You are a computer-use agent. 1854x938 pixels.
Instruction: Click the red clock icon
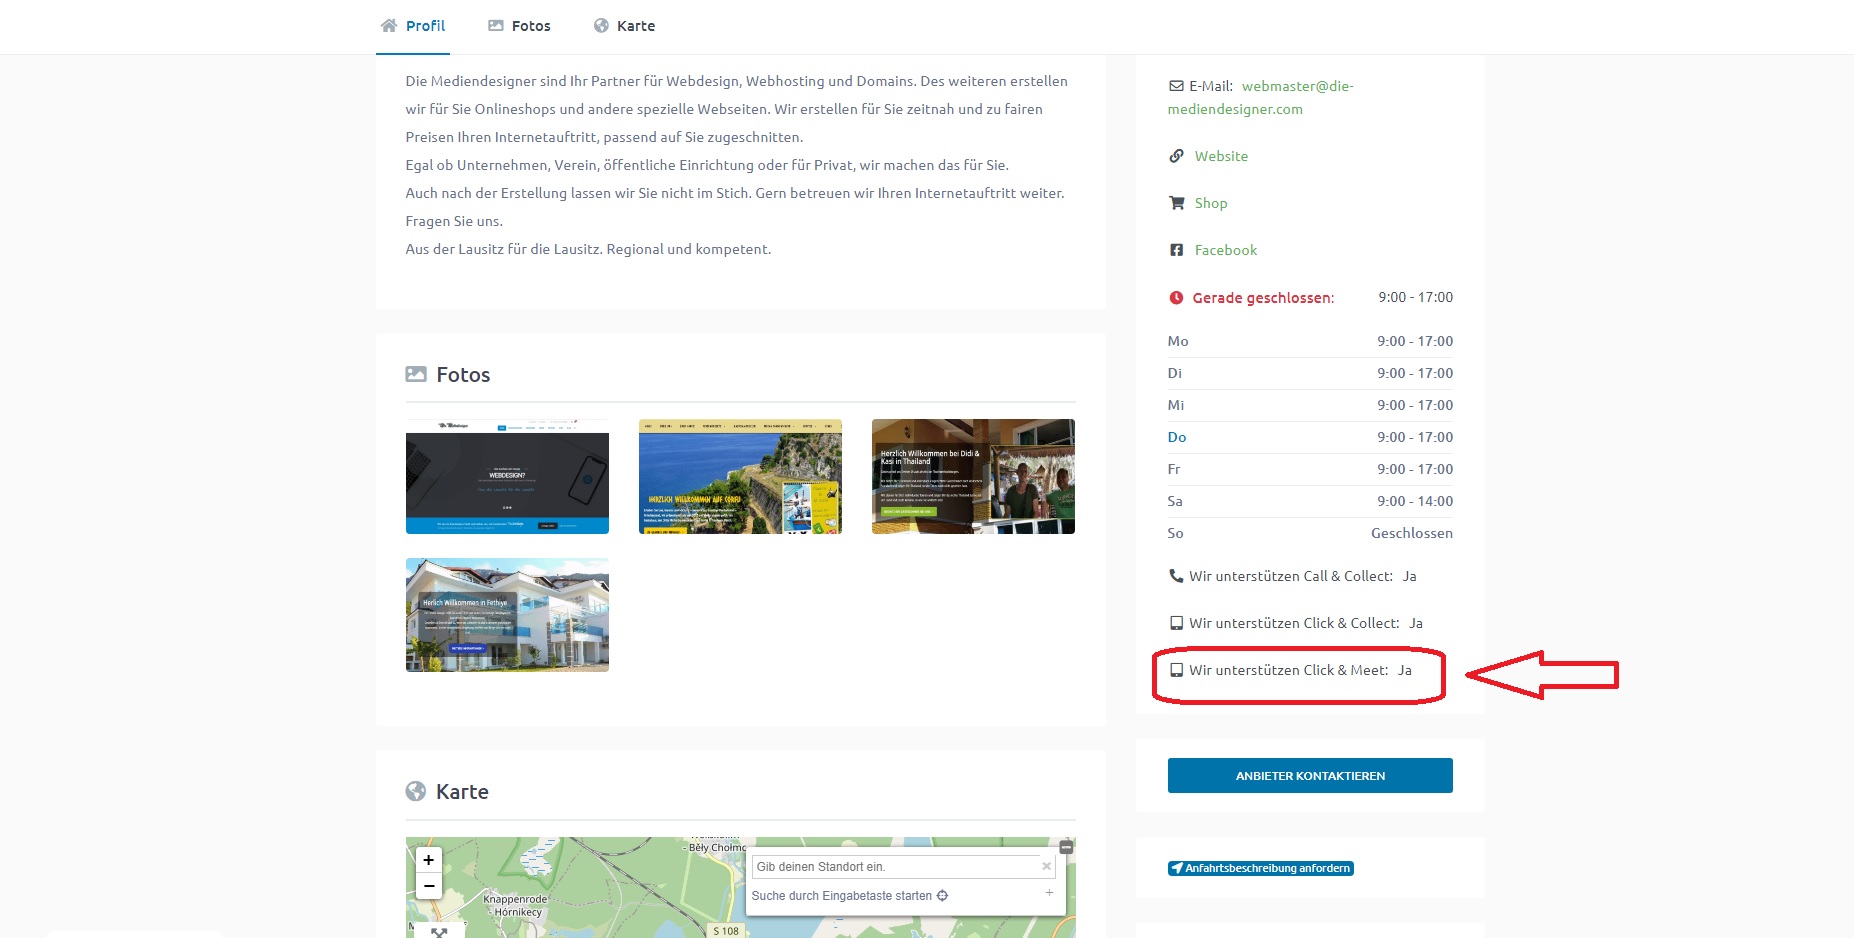tap(1176, 298)
